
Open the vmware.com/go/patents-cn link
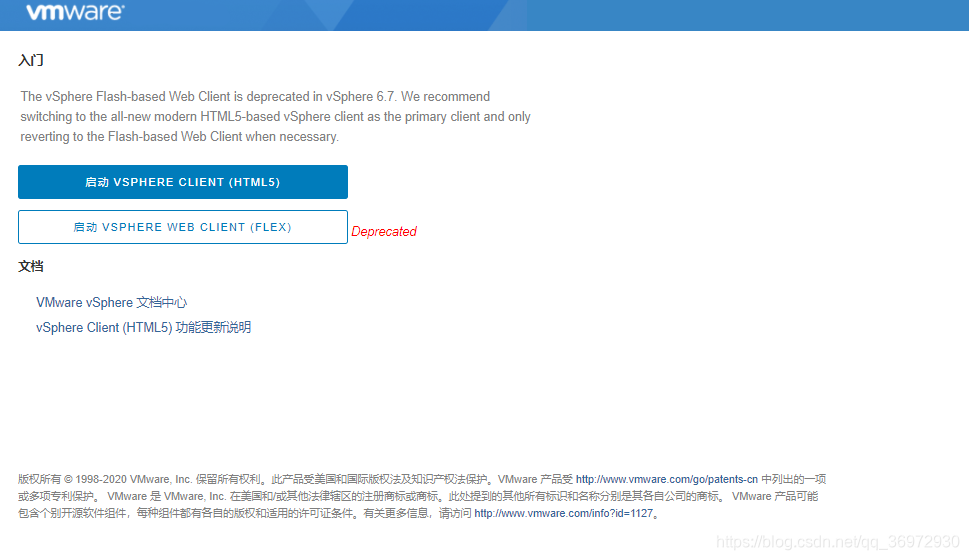[667, 479]
